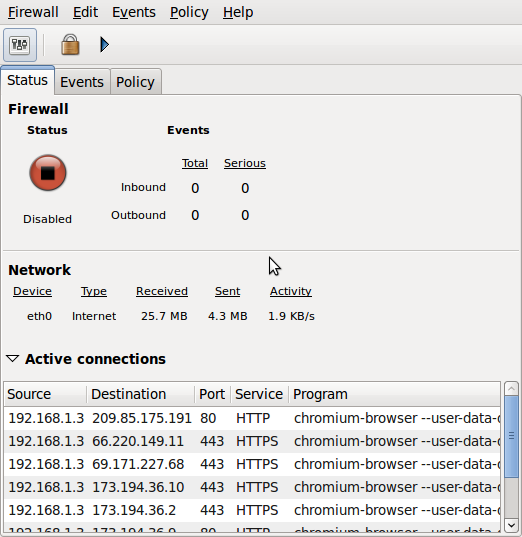Collapse the Active connections section
The height and width of the screenshot is (537, 522).
(x=13, y=359)
